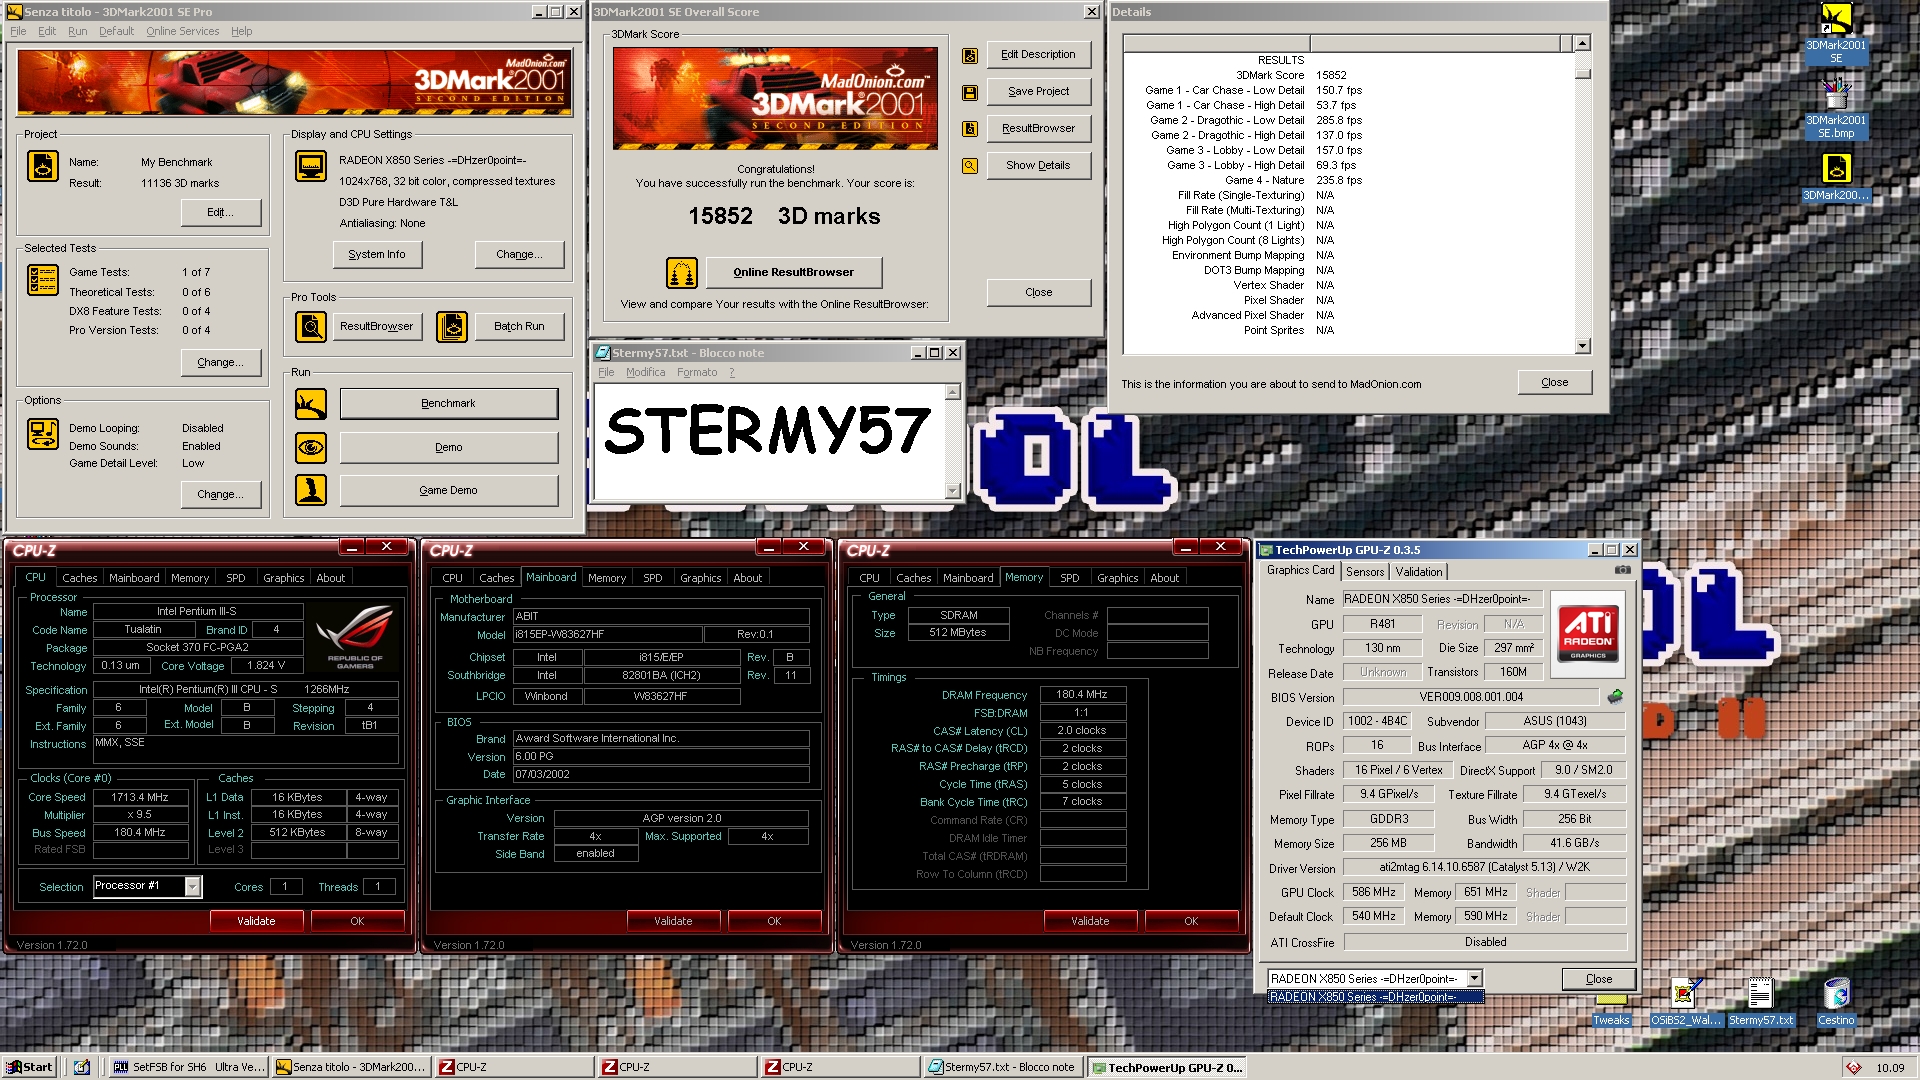Open Default menu in 3DMark2001 window
Viewport: 1920px width, 1080px height.
[116, 31]
